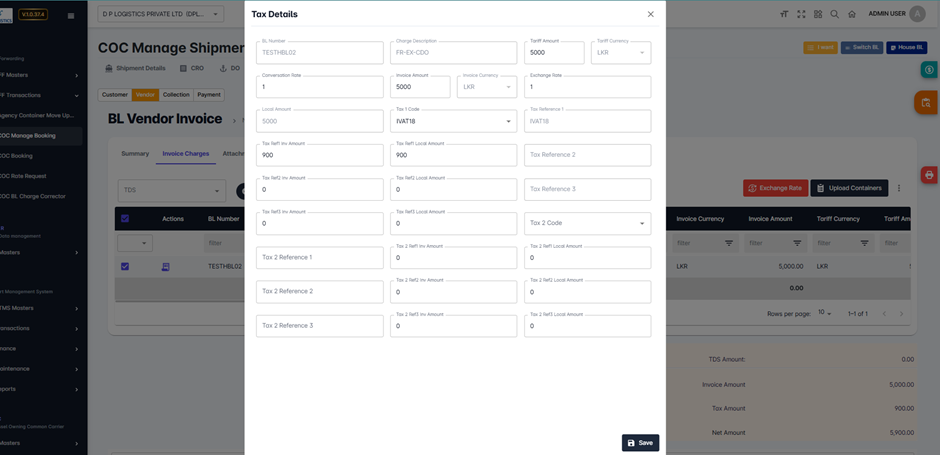Toggle the TESTHBL02 row checkbox

125,267
